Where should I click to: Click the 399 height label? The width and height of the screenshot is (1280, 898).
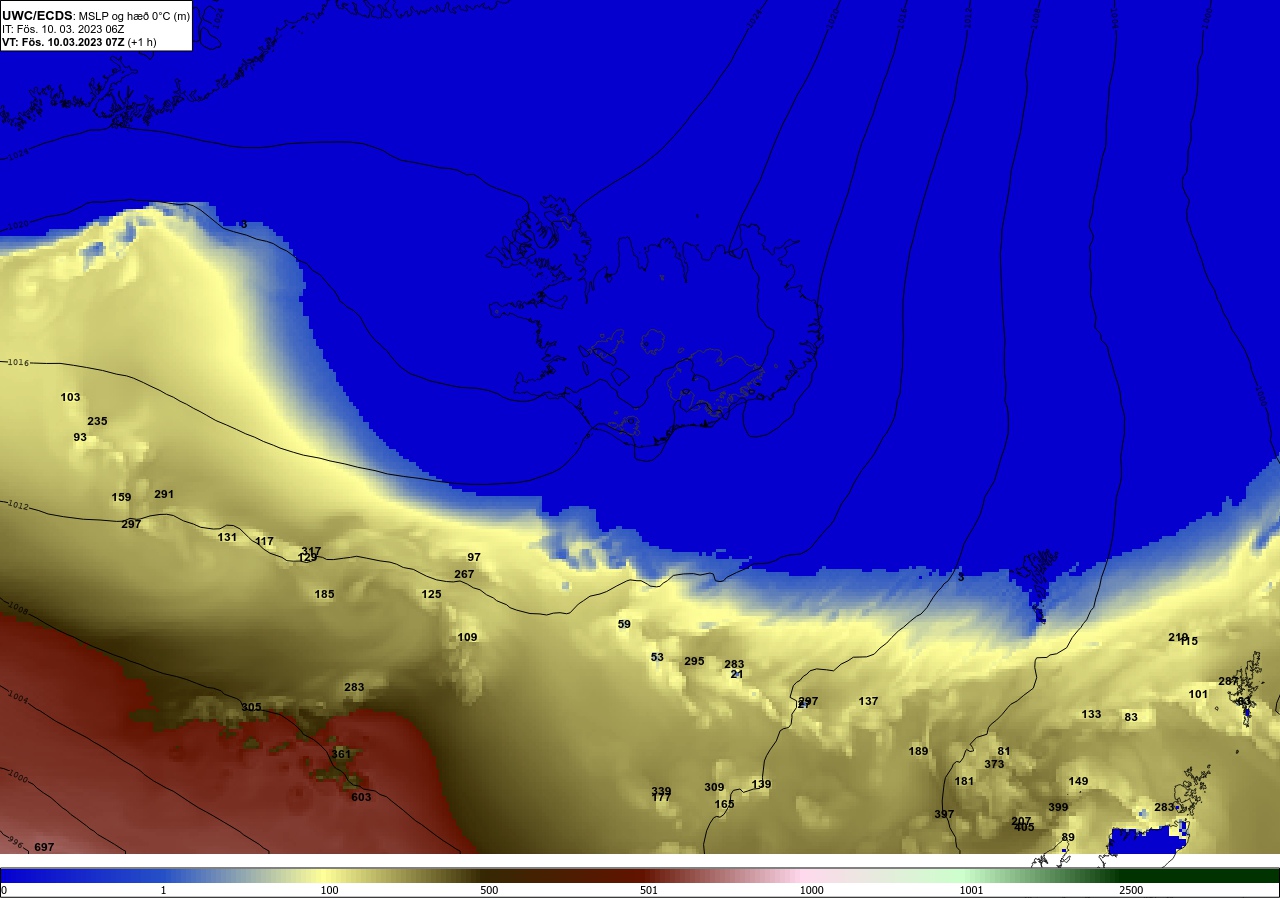tap(1058, 807)
